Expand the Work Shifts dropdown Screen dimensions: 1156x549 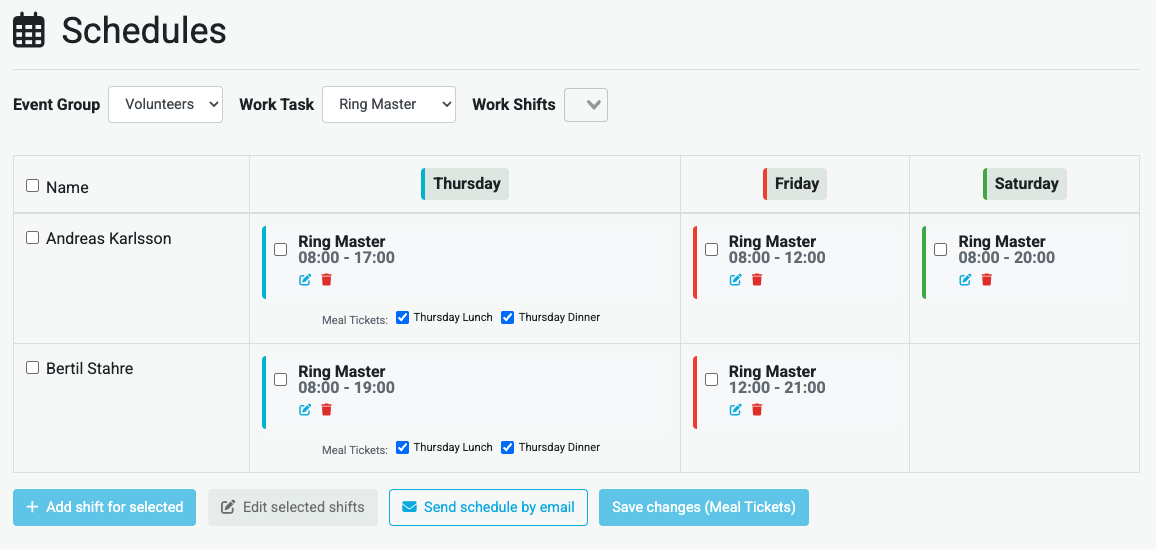[586, 104]
